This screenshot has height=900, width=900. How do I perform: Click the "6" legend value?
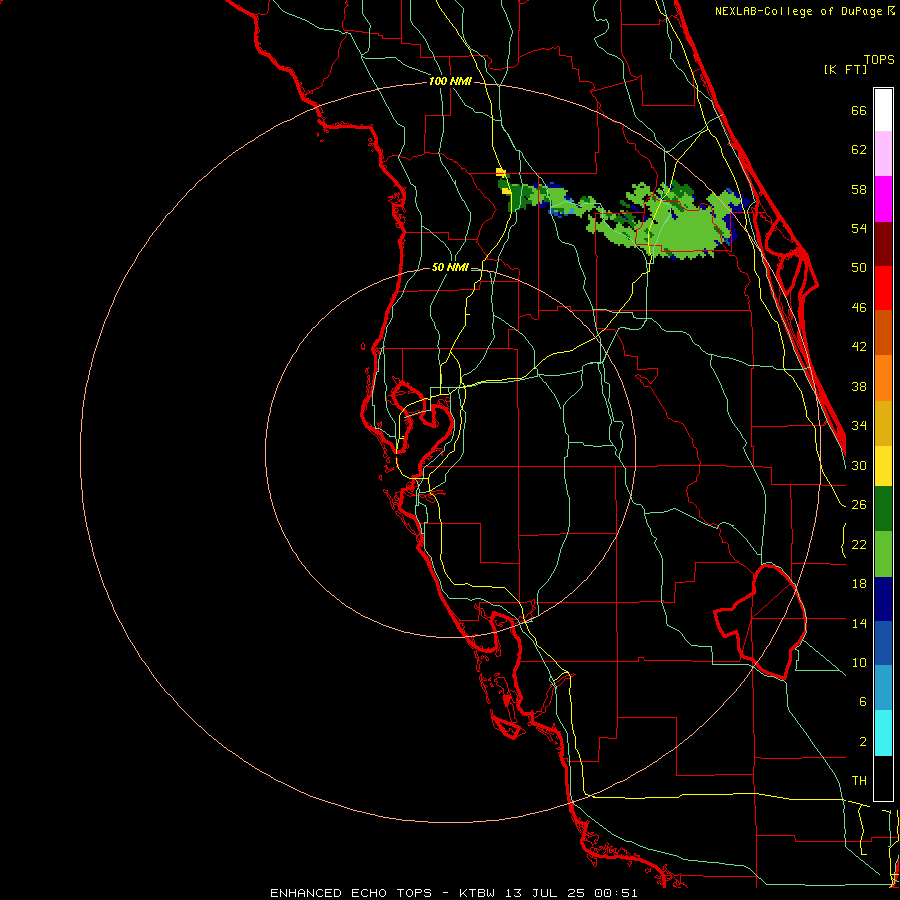[862, 702]
